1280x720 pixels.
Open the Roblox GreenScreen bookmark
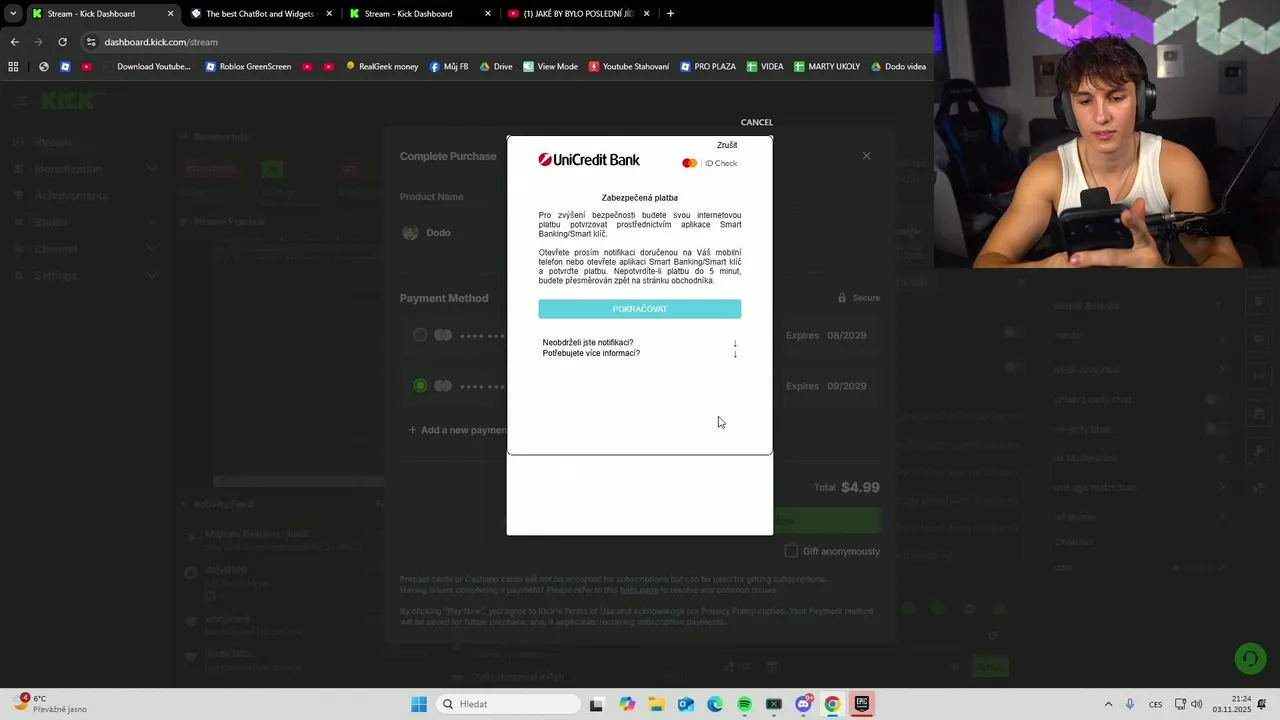click(248, 67)
